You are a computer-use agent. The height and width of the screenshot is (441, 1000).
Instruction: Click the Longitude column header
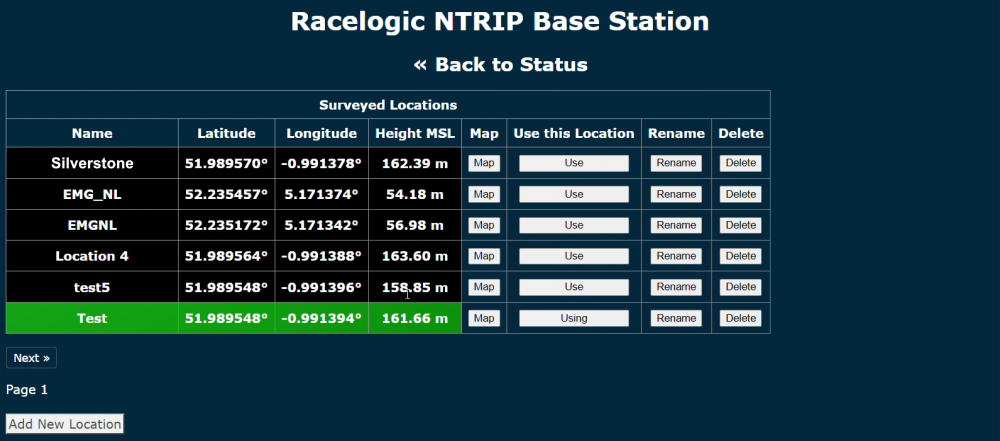click(x=321, y=133)
